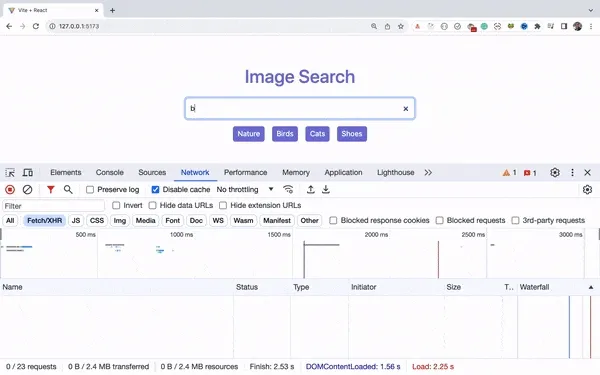The height and width of the screenshot is (375, 600).
Task: Select the Img request type filter
Action: pos(120,221)
